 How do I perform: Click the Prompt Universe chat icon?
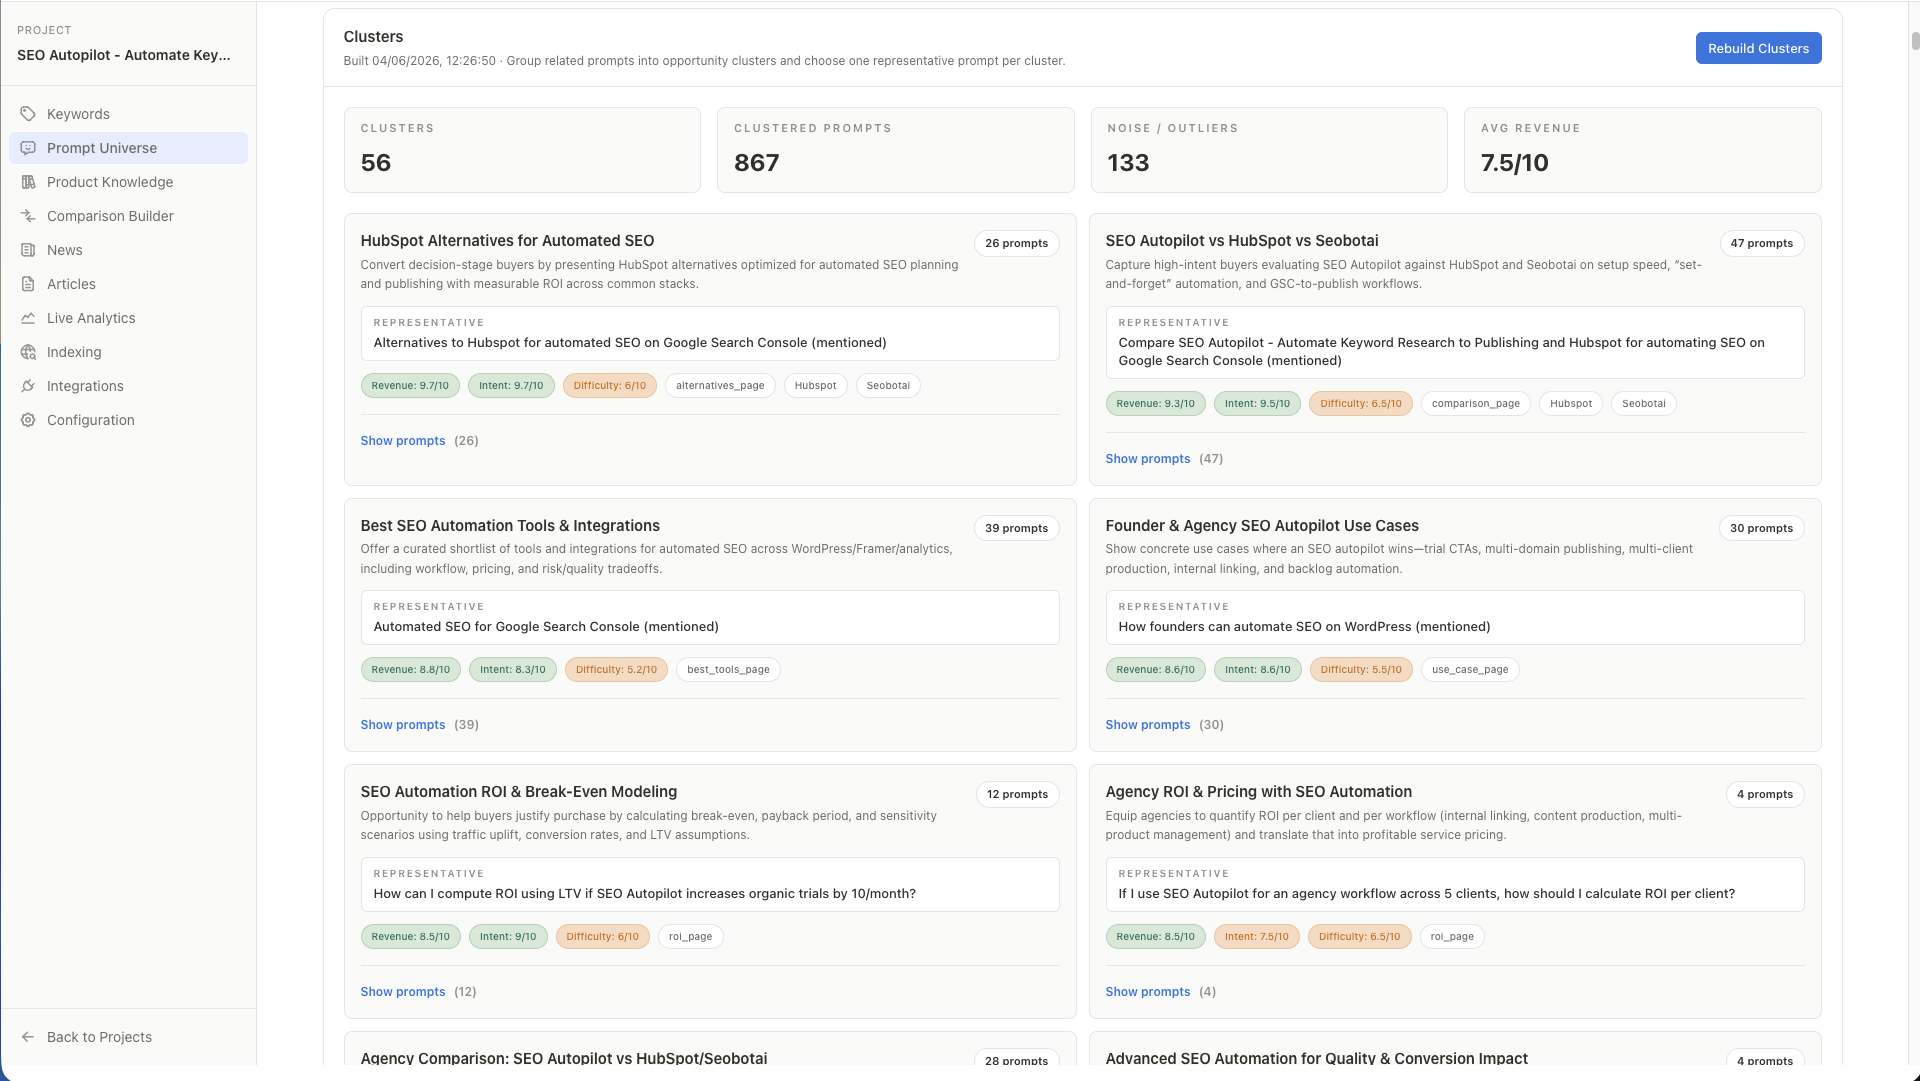(x=28, y=148)
